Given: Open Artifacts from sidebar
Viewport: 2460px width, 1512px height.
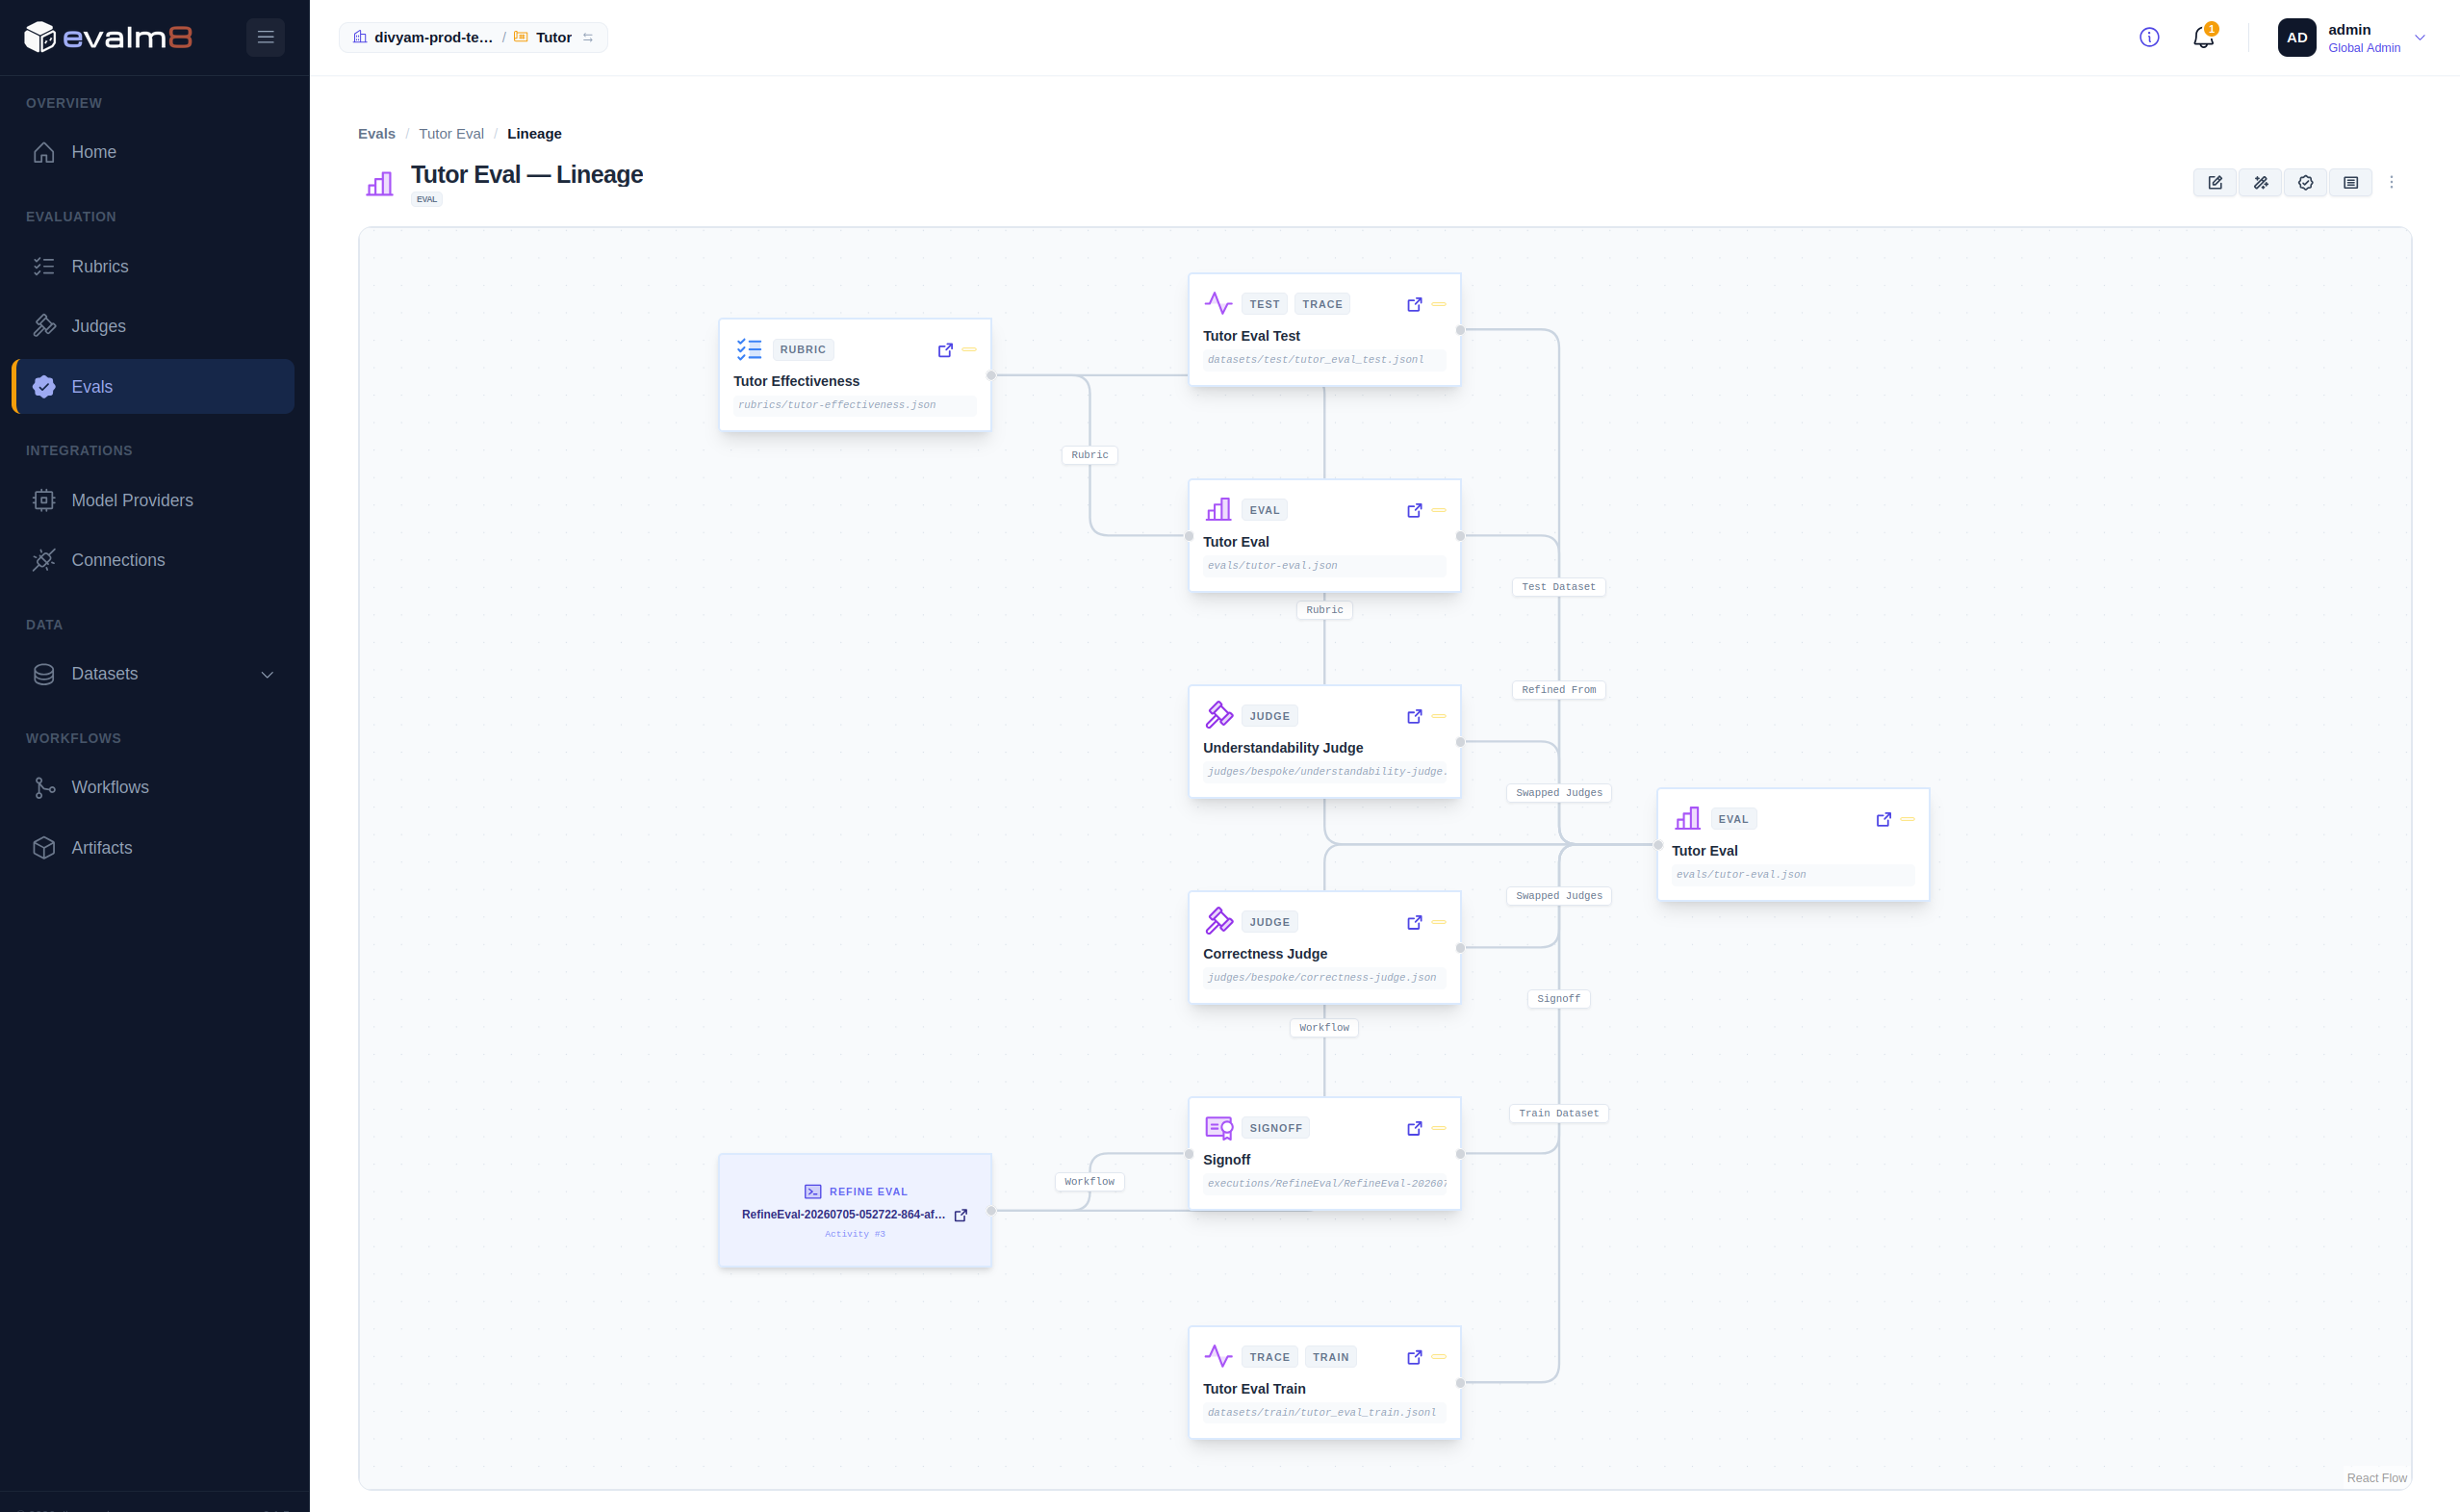Looking at the screenshot, I should [x=153, y=848].
